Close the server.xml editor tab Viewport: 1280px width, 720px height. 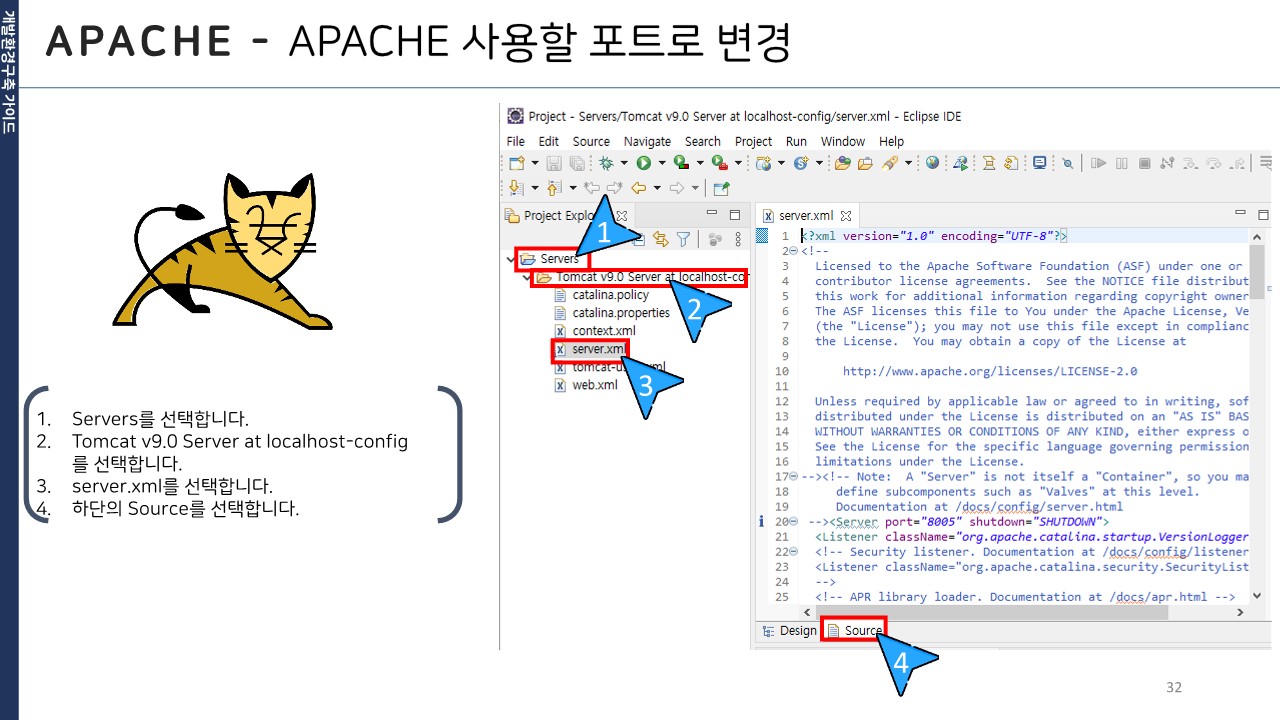[x=845, y=215]
